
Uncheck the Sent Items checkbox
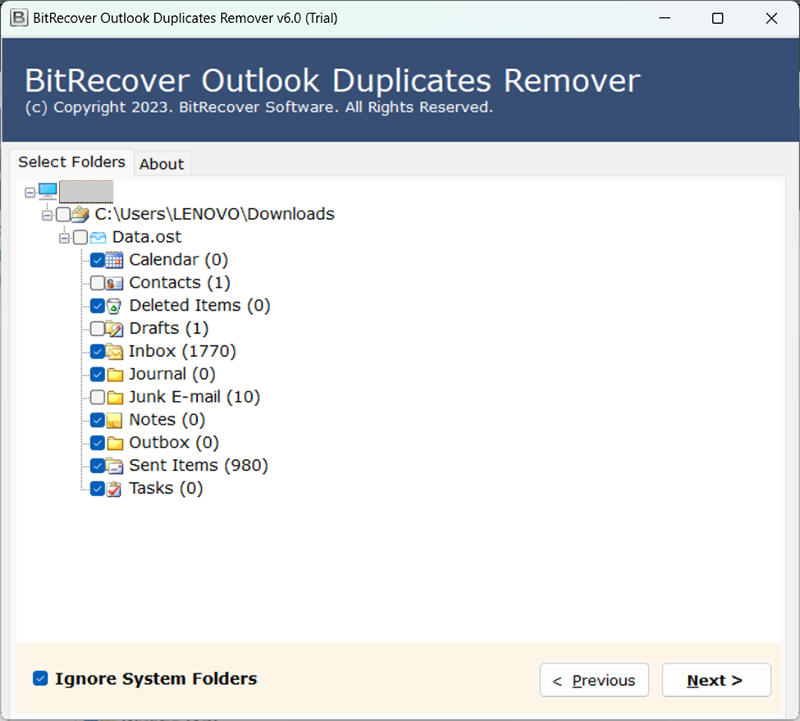point(97,466)
